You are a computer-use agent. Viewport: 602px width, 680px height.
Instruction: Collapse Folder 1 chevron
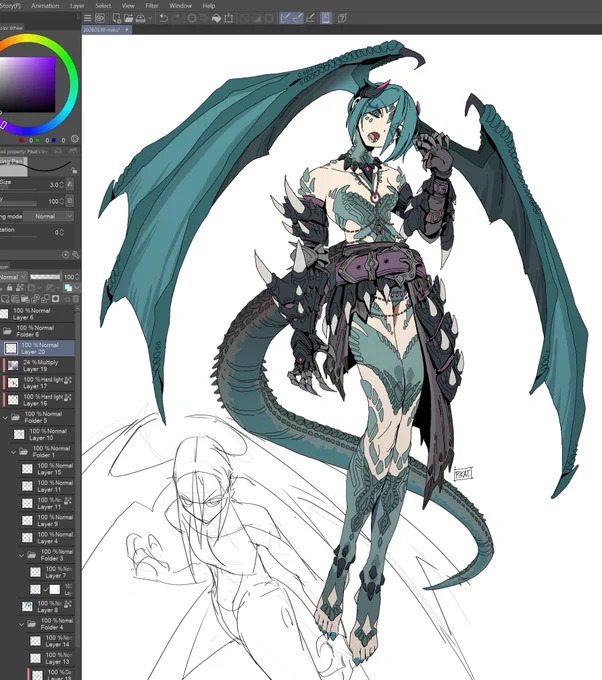[x=13, y=452]
